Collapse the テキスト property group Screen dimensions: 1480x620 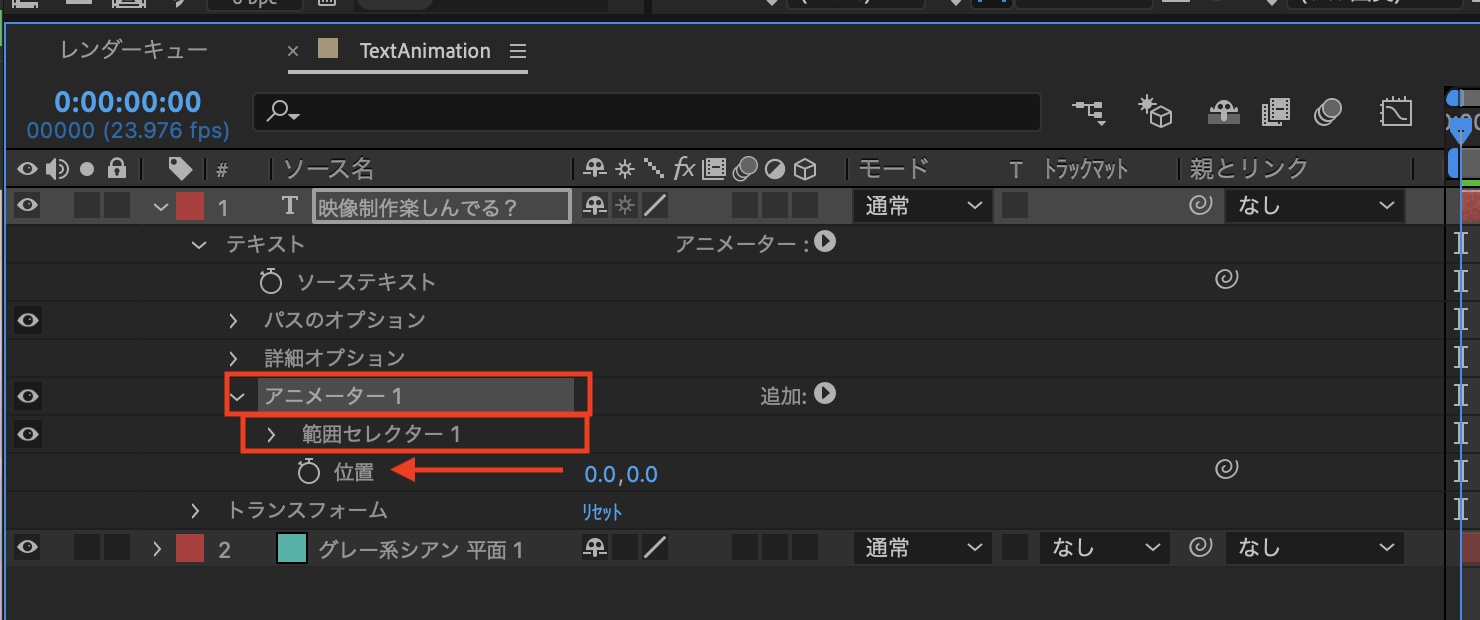(199, 245)
